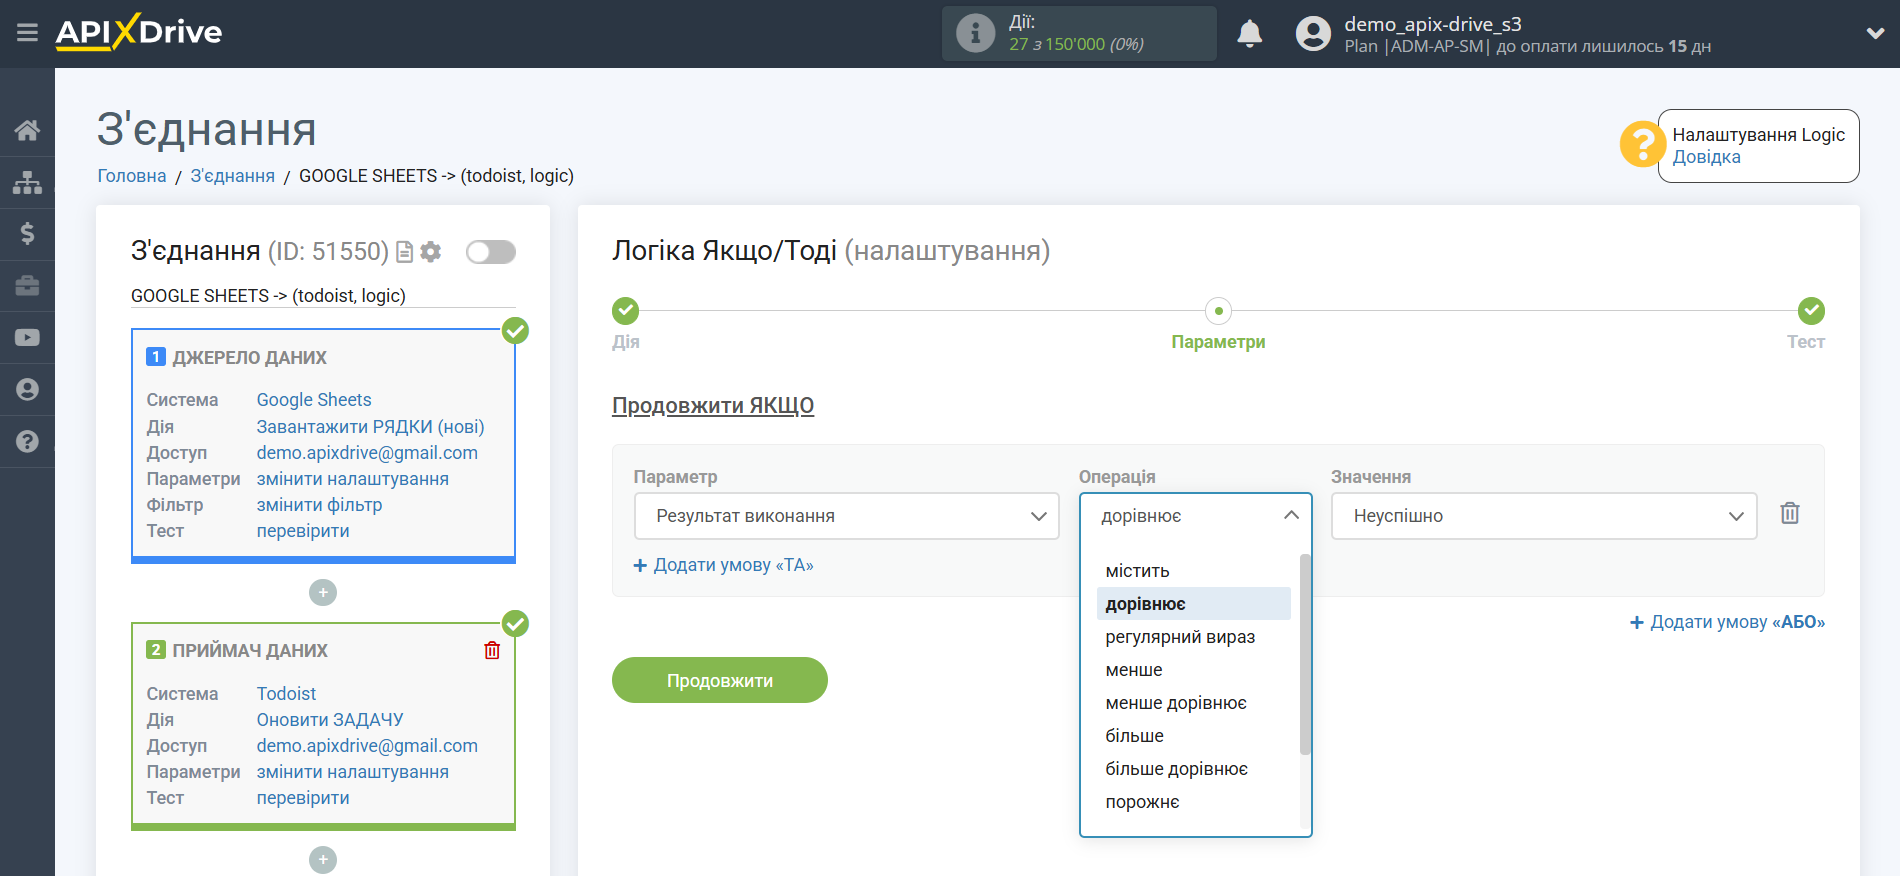This screenshot has width=1900, height=876.
Task: Select більше operation
Action: coord(1193,736)
